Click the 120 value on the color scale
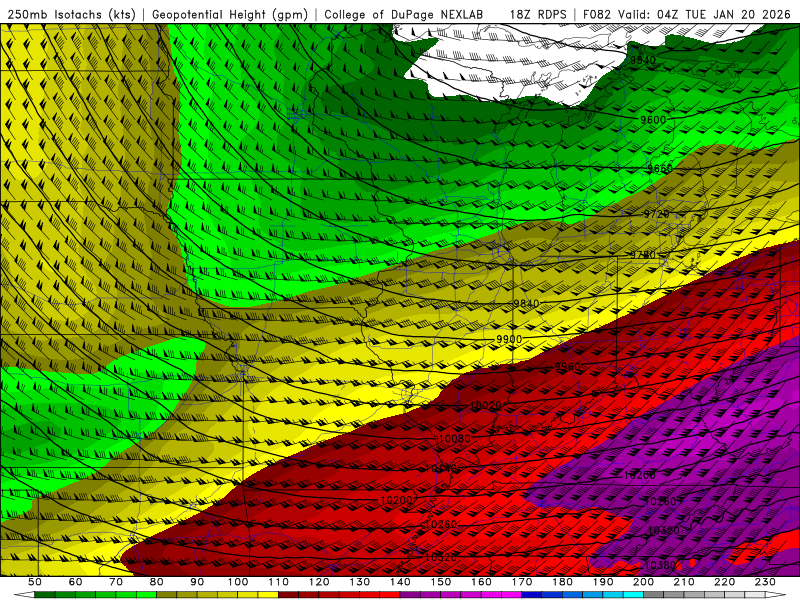Viewport: 800px width, 600px height. coord(319,582)
